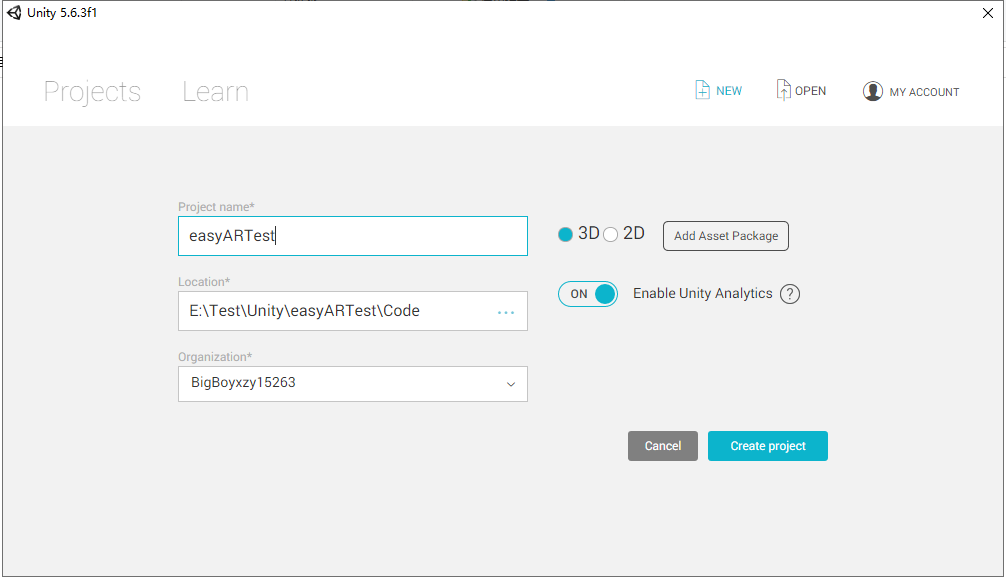Toggle off Enable Unity Analytics switch
This screenshot has height=579, width=1006.
pos(588,294)
